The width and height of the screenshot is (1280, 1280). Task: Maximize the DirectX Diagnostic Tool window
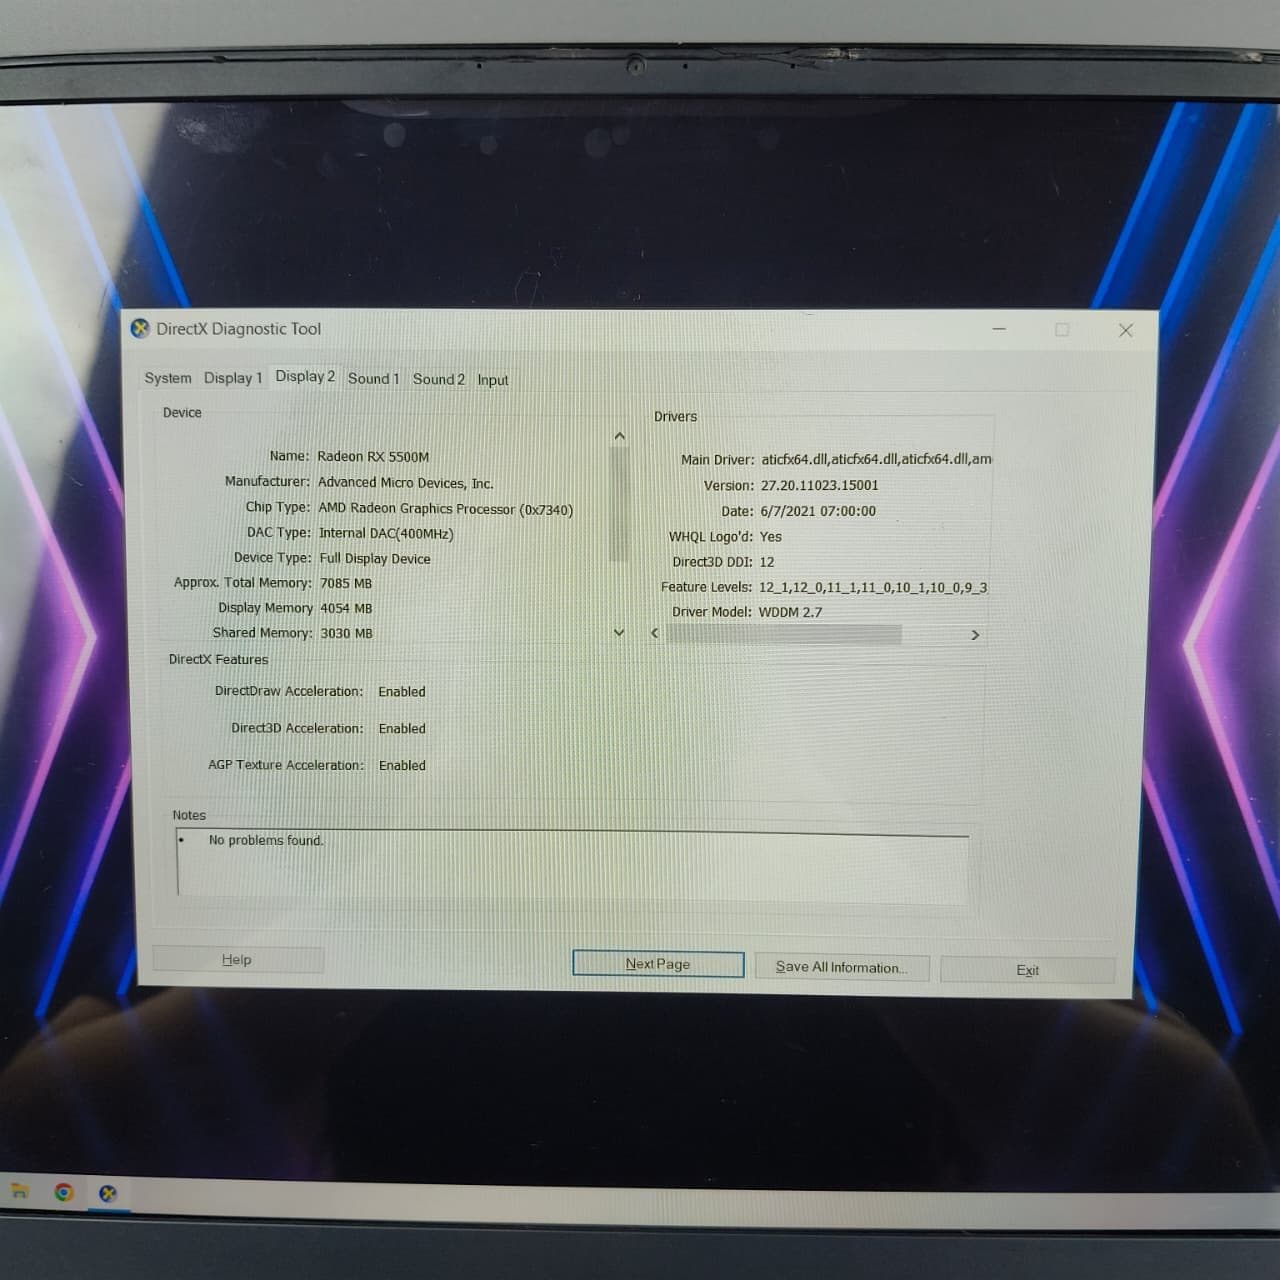[1062, 329]
